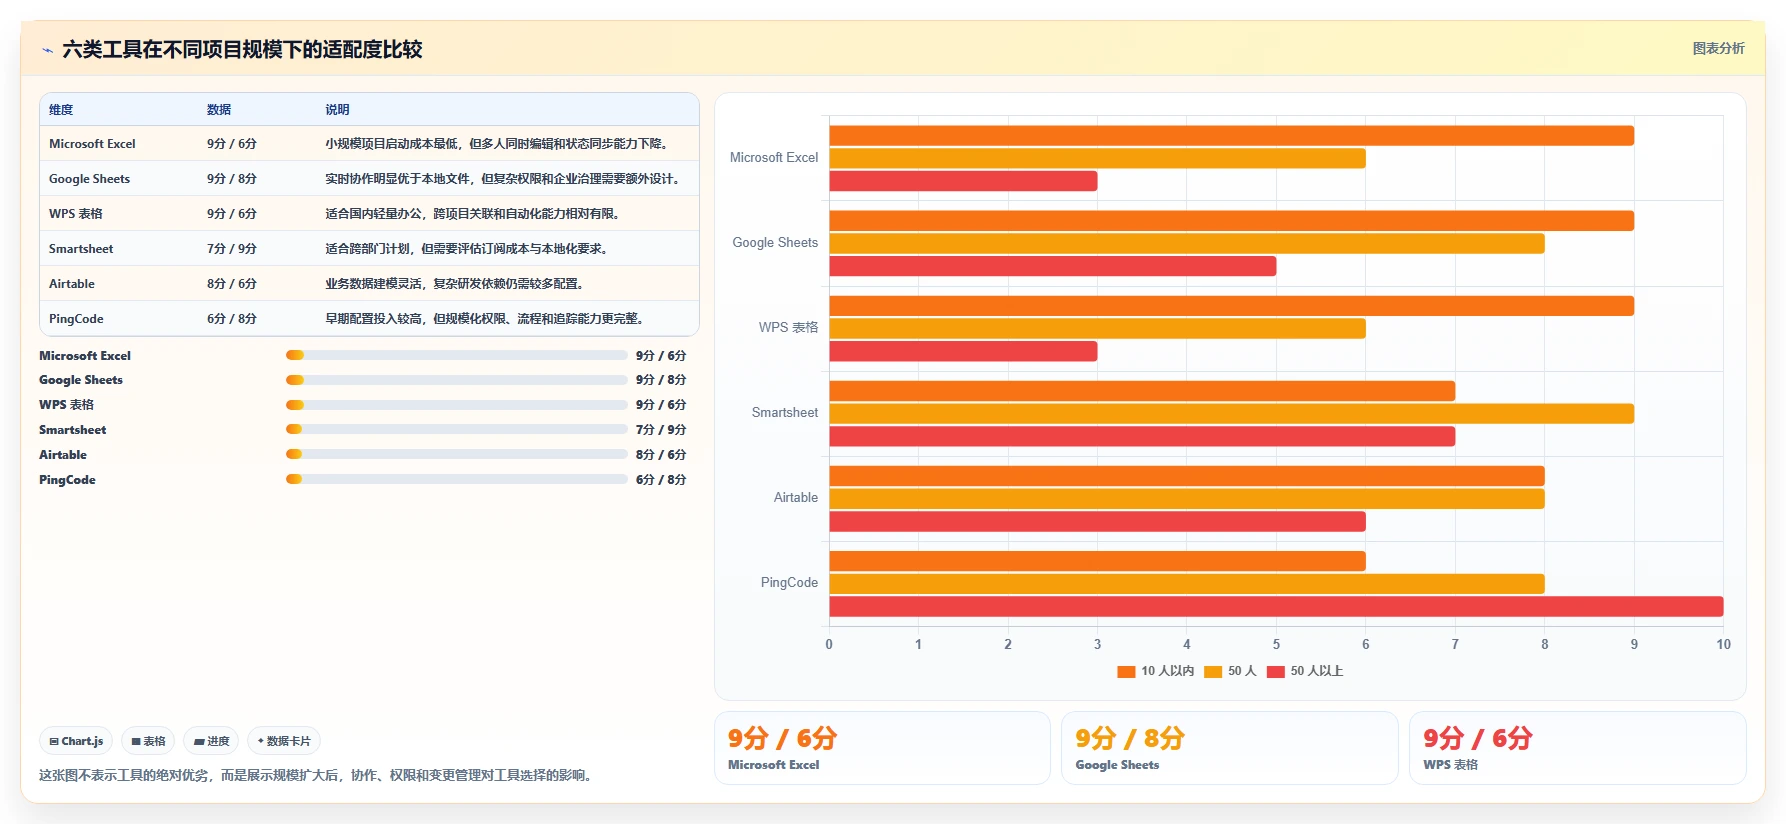
Task: Click the PingCode progress bar
Action: click(x=456, y=479)
